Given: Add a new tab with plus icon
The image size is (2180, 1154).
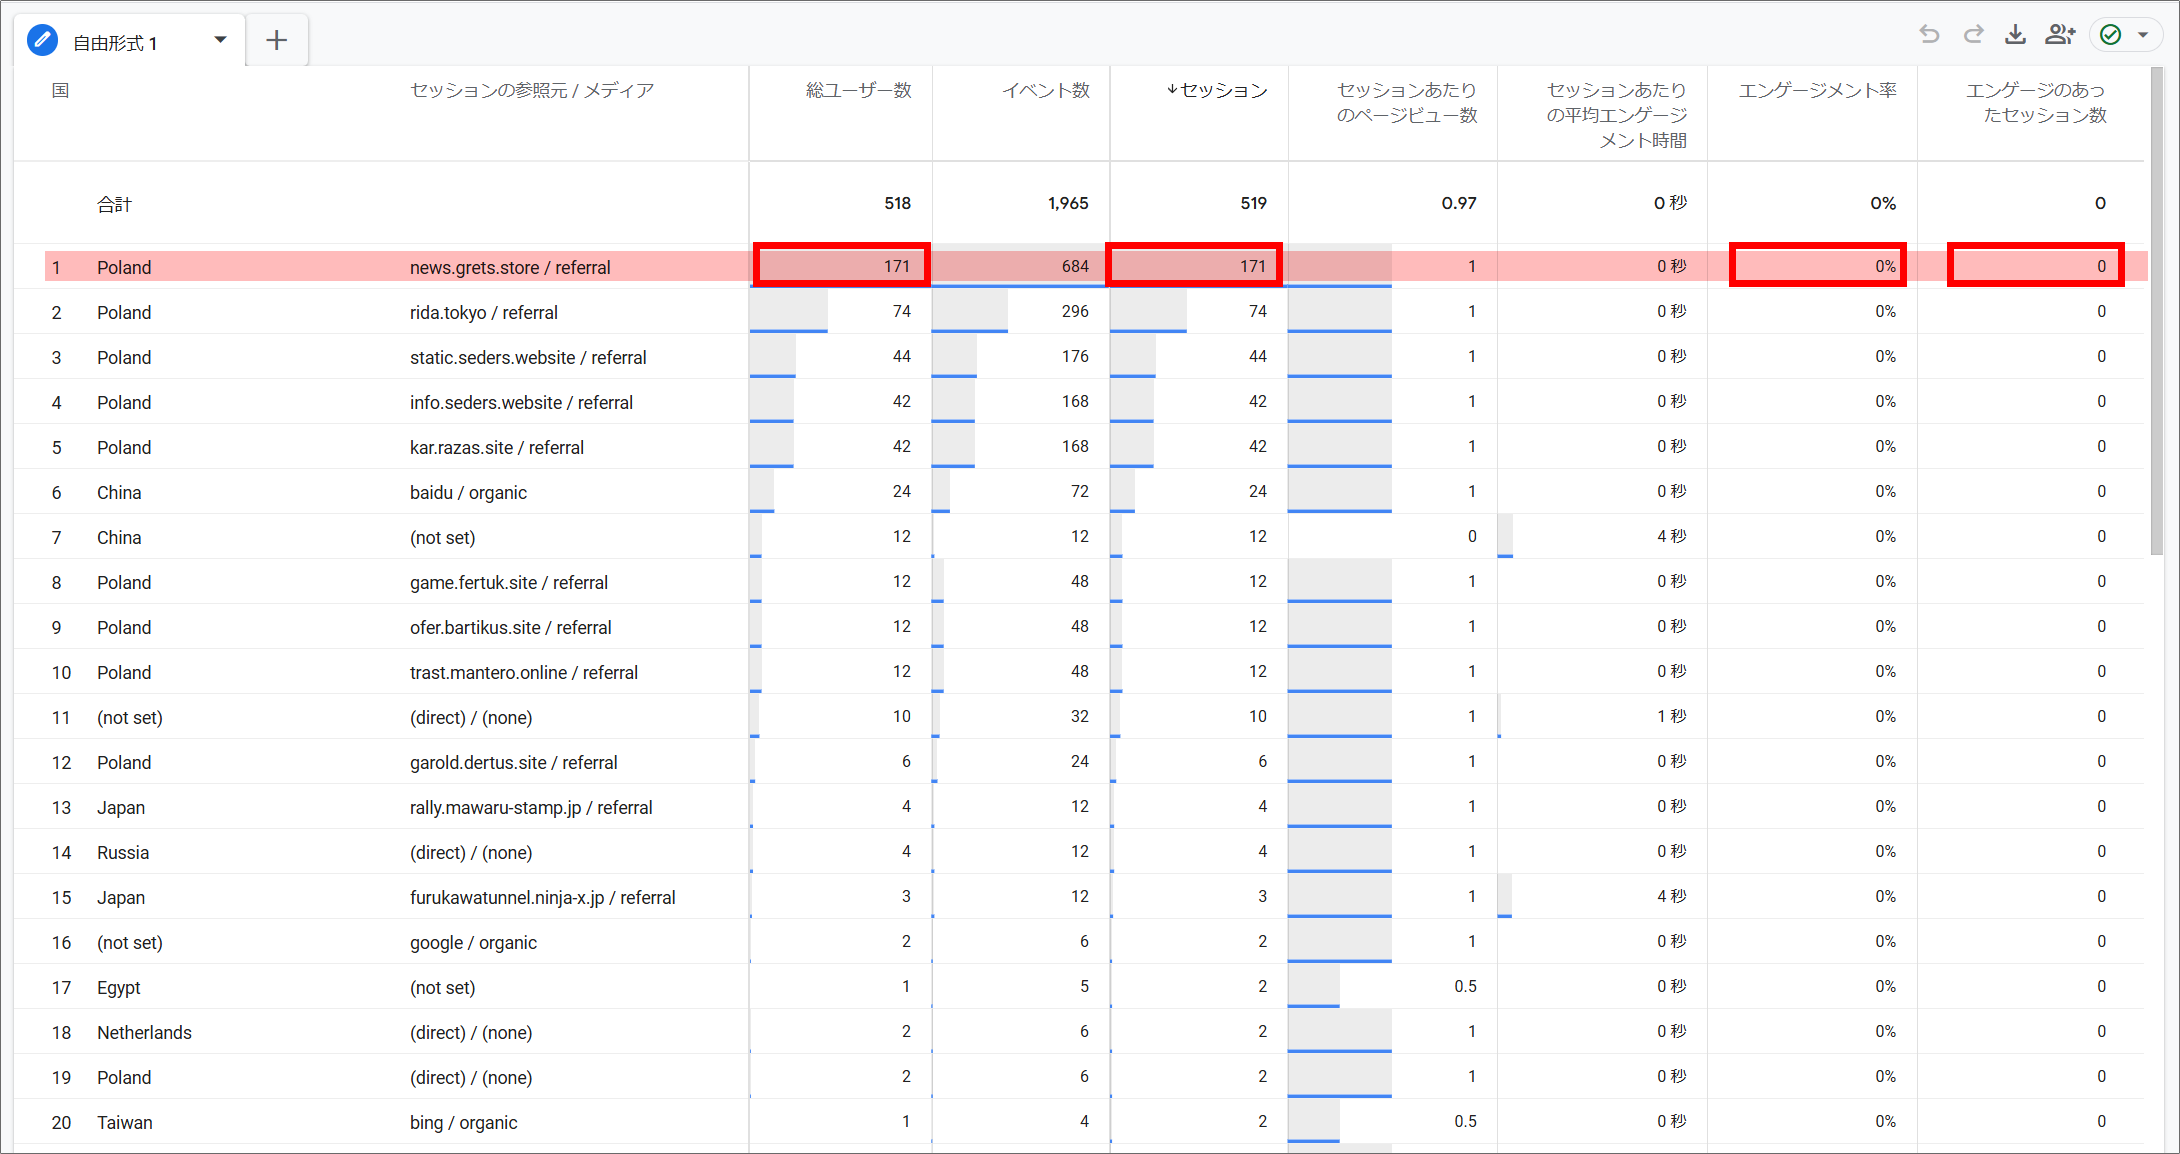Looking at the screenshot, I should pyautogui.click(x=277, y=40).
